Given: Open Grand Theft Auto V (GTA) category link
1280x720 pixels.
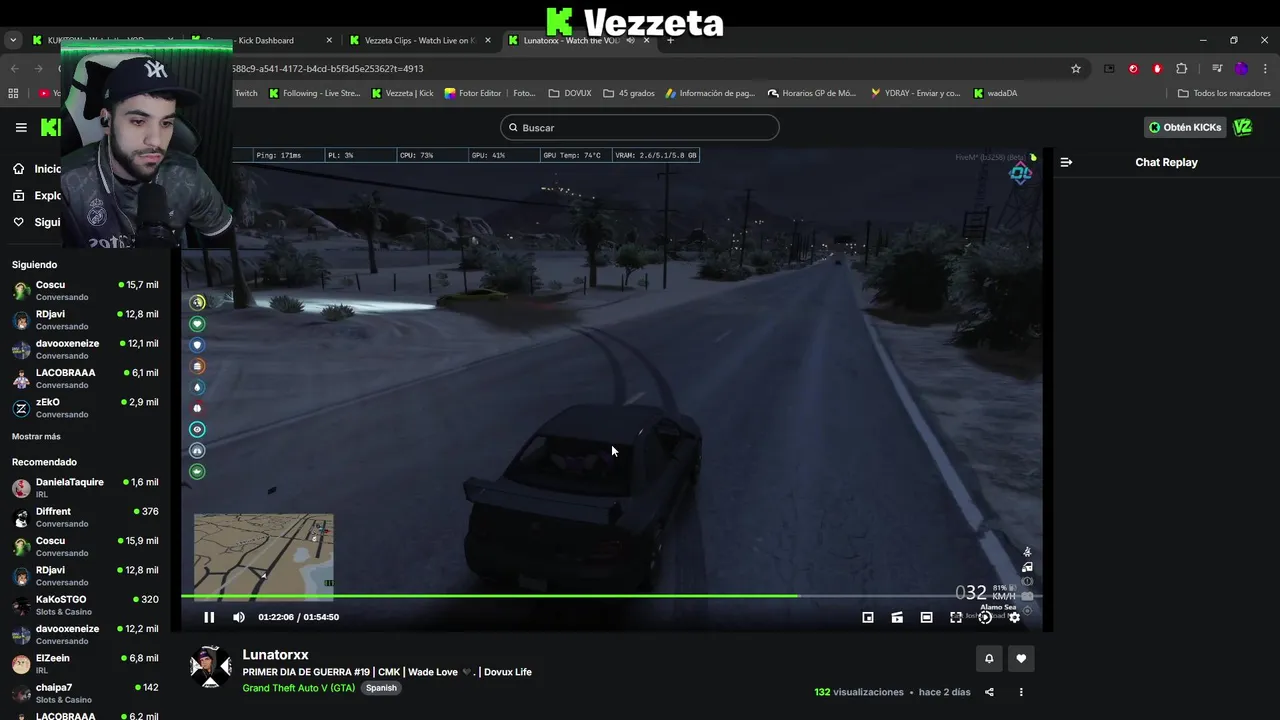Looking at the screenshot, I should point(298,688).
